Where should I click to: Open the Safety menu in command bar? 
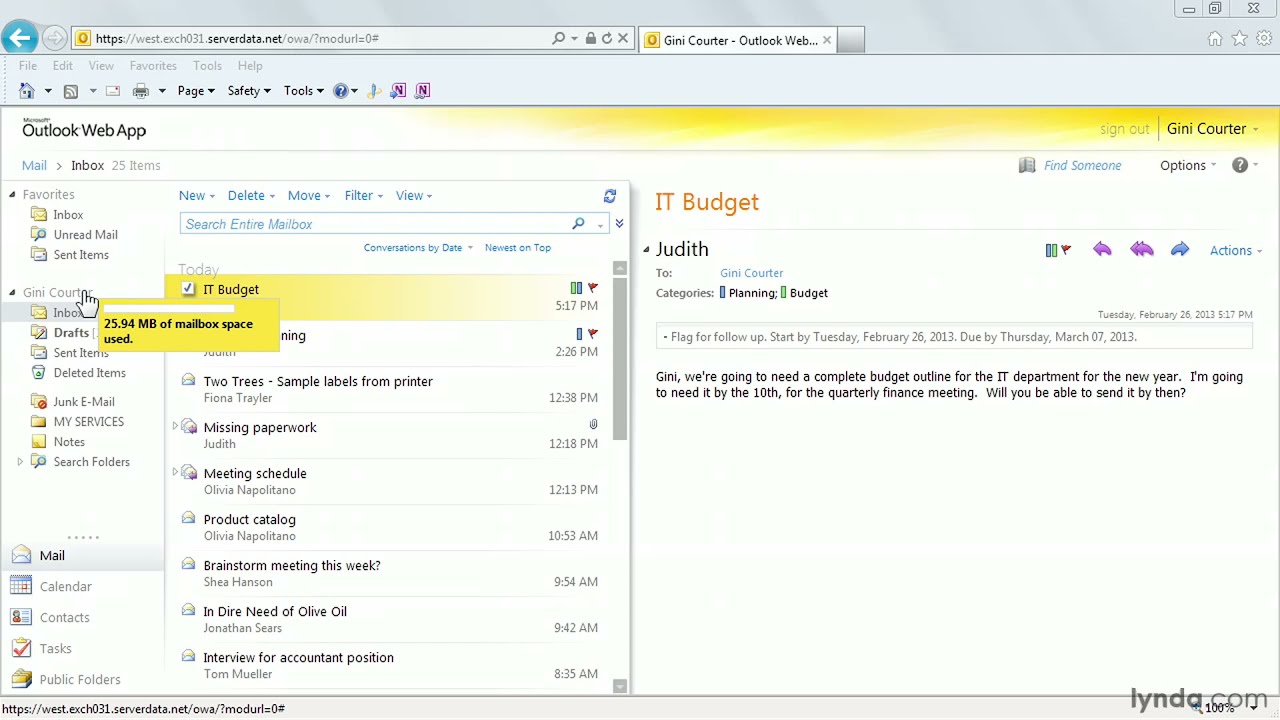tap(249, 91)
